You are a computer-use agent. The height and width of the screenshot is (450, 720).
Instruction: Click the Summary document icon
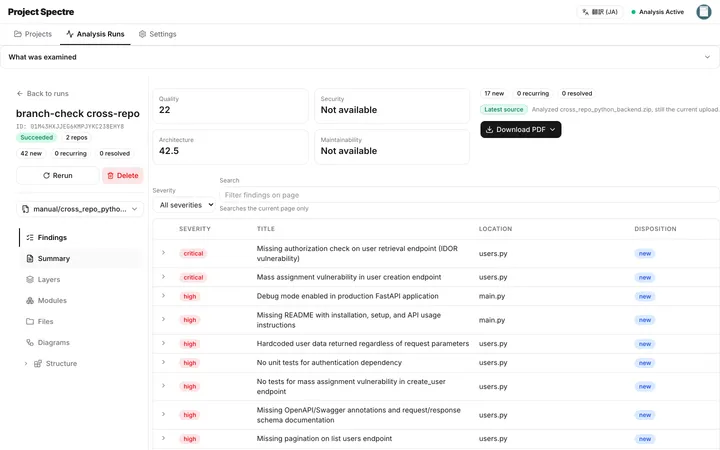[x=30, y=259]
